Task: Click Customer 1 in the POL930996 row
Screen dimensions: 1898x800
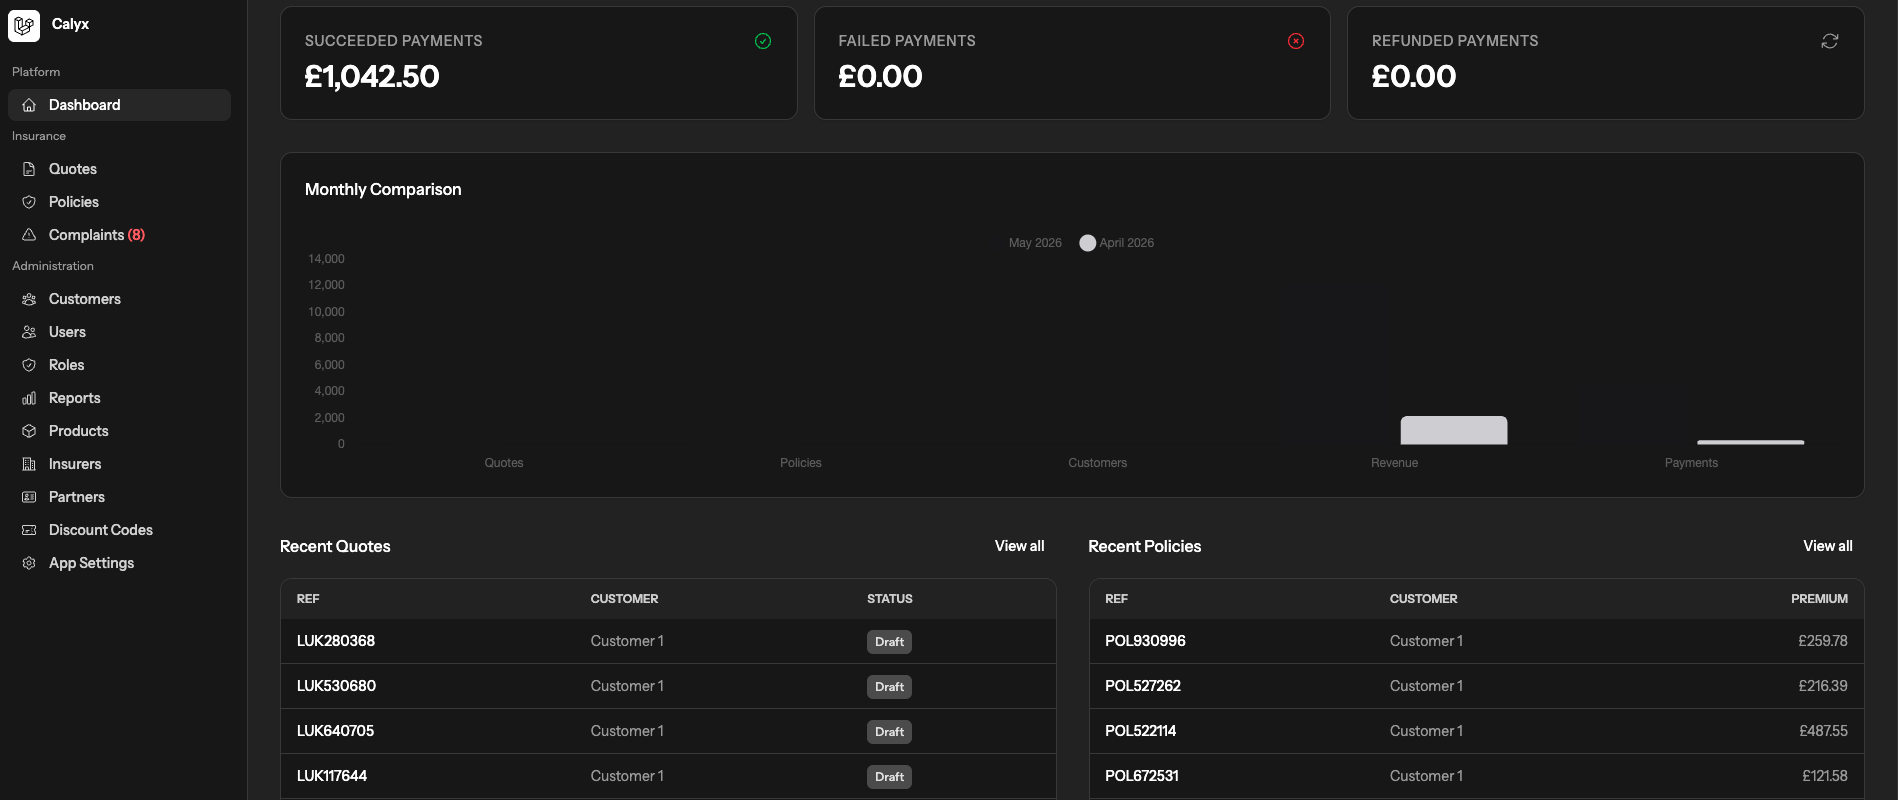Action: pos(1426,641)
